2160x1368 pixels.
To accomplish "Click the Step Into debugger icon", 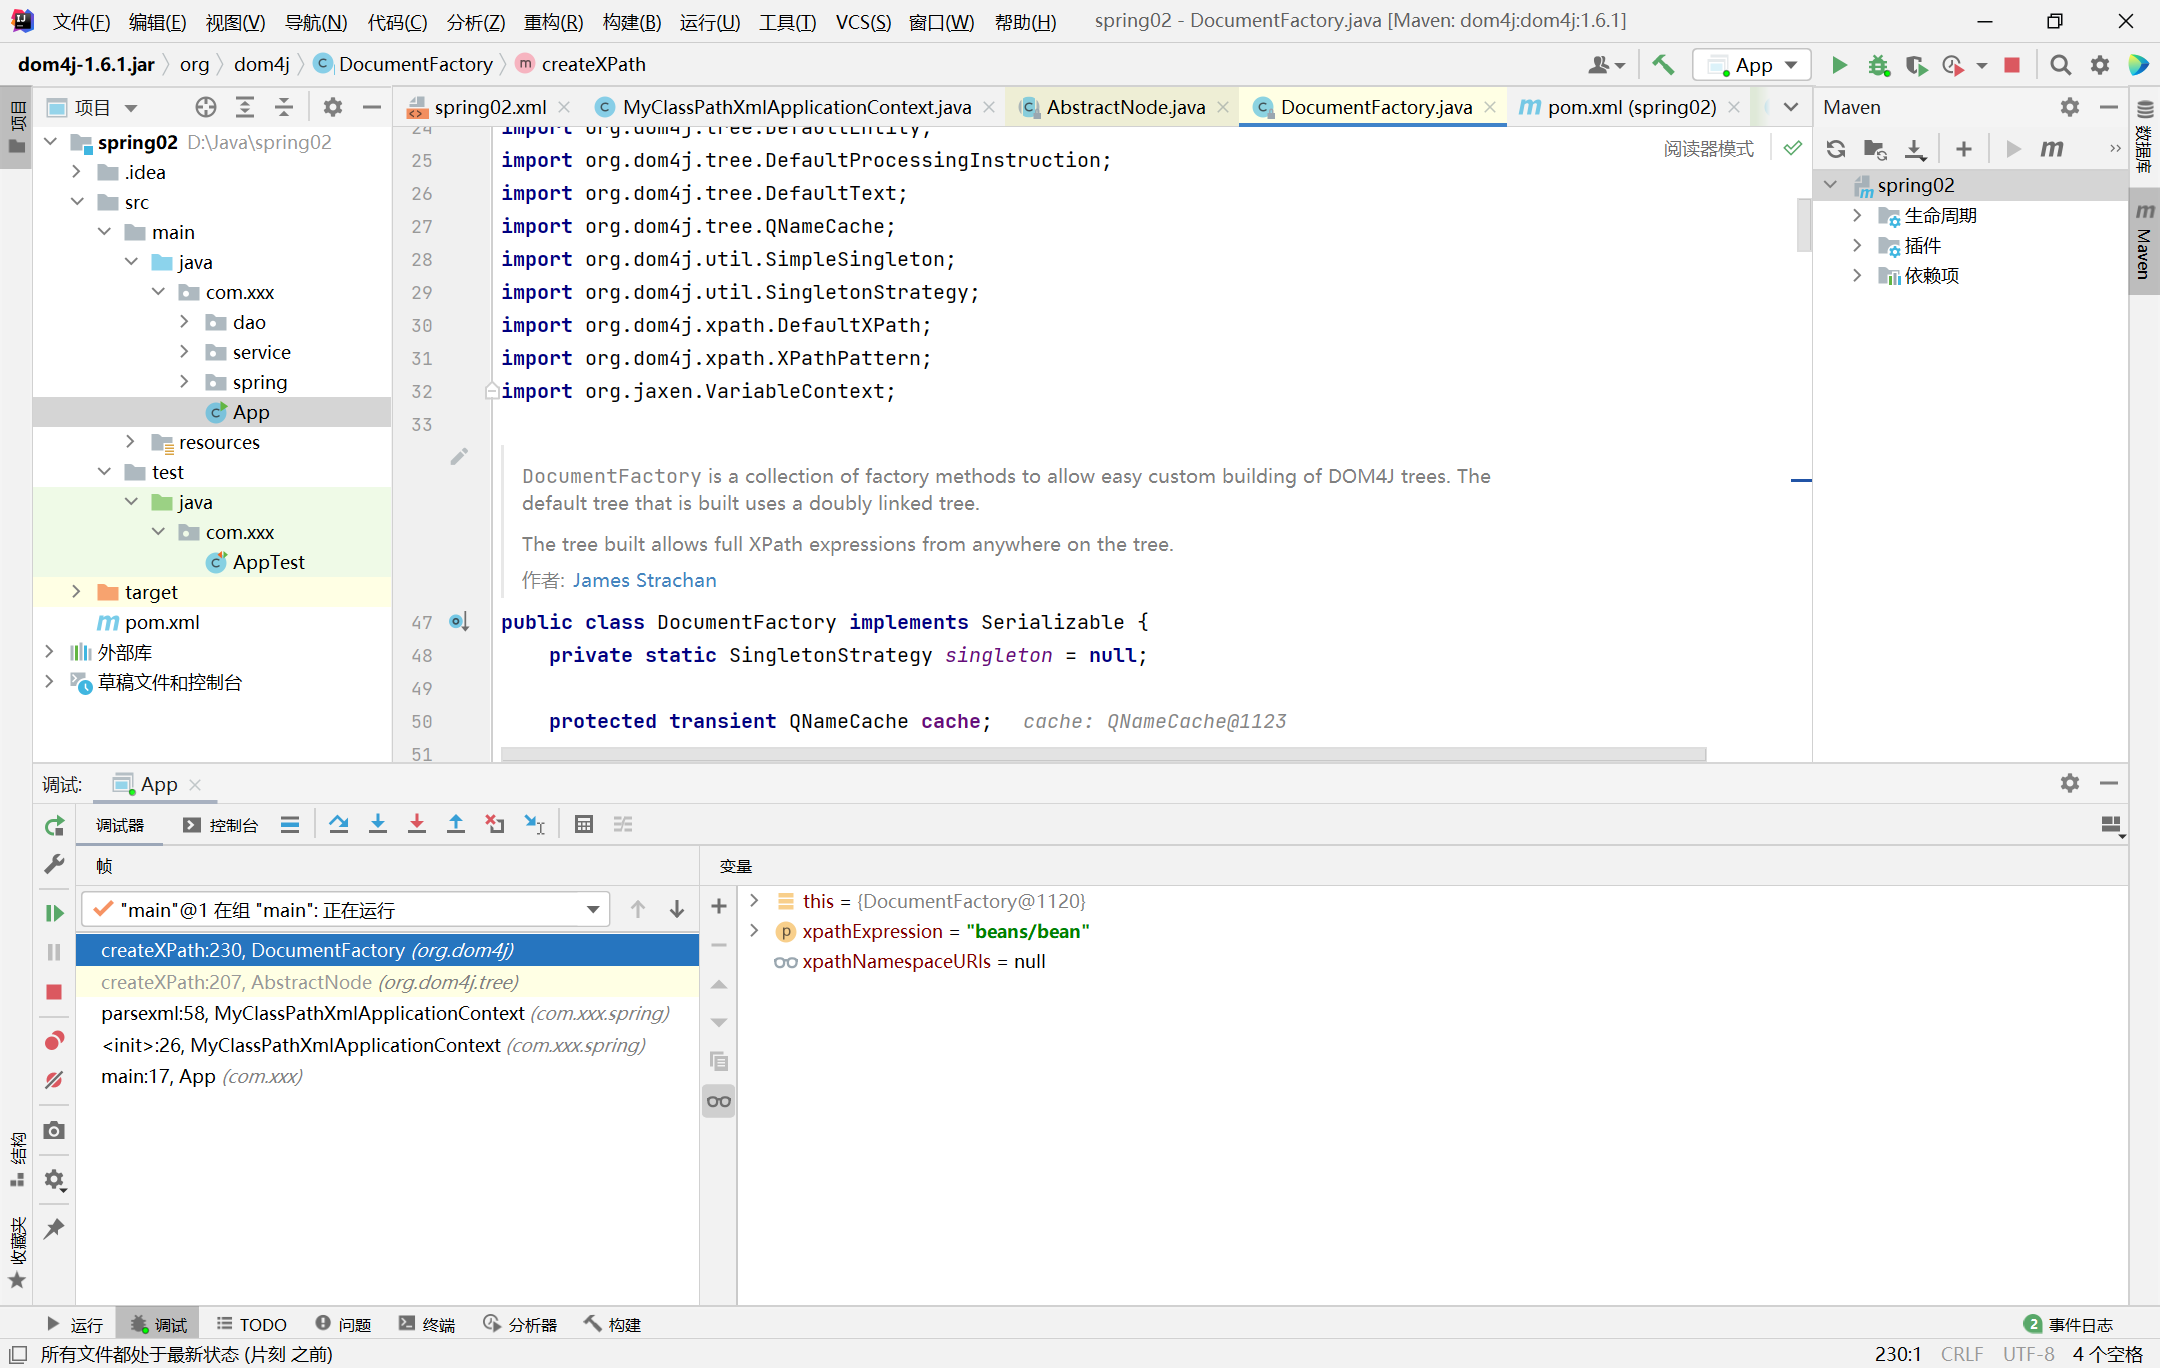I will click(377, 824).
